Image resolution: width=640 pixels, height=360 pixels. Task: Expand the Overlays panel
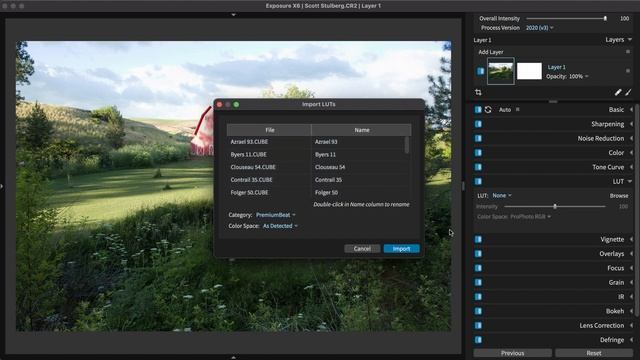(631, 253)
